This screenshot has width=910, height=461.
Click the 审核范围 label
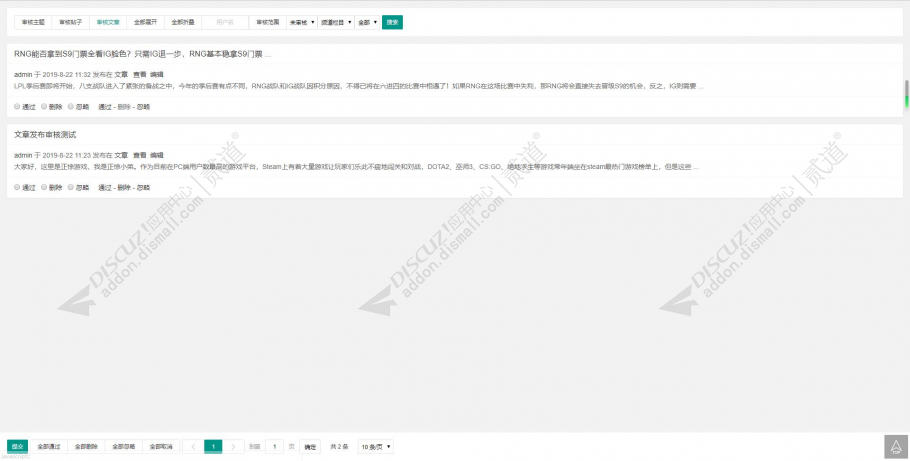[x=268, y=22]
